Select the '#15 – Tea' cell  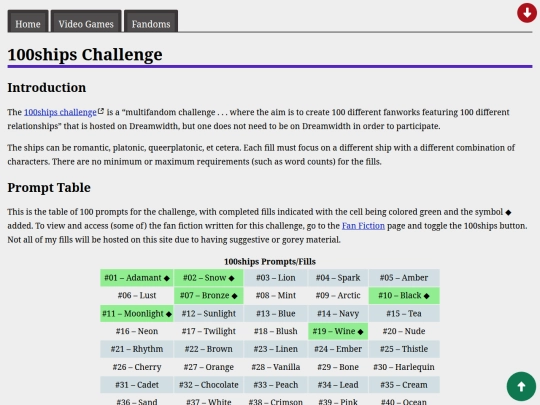404,313
